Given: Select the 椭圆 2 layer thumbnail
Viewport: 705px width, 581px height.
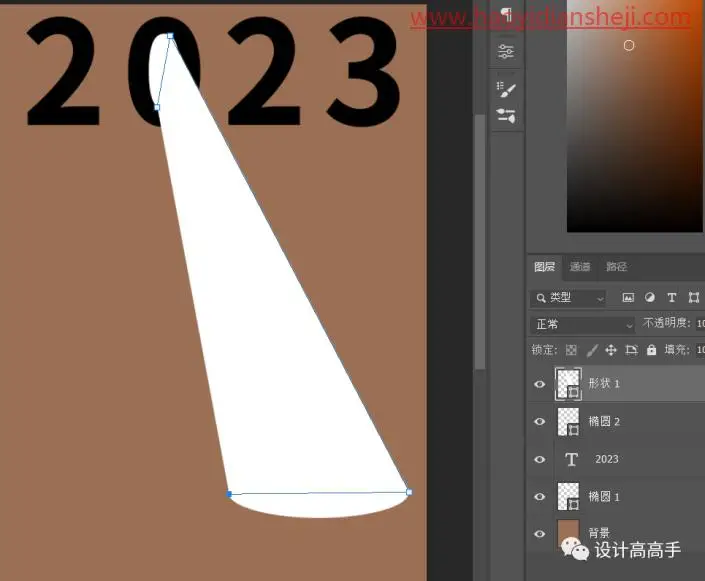Looking at the screenshot, I should (568, 421).
